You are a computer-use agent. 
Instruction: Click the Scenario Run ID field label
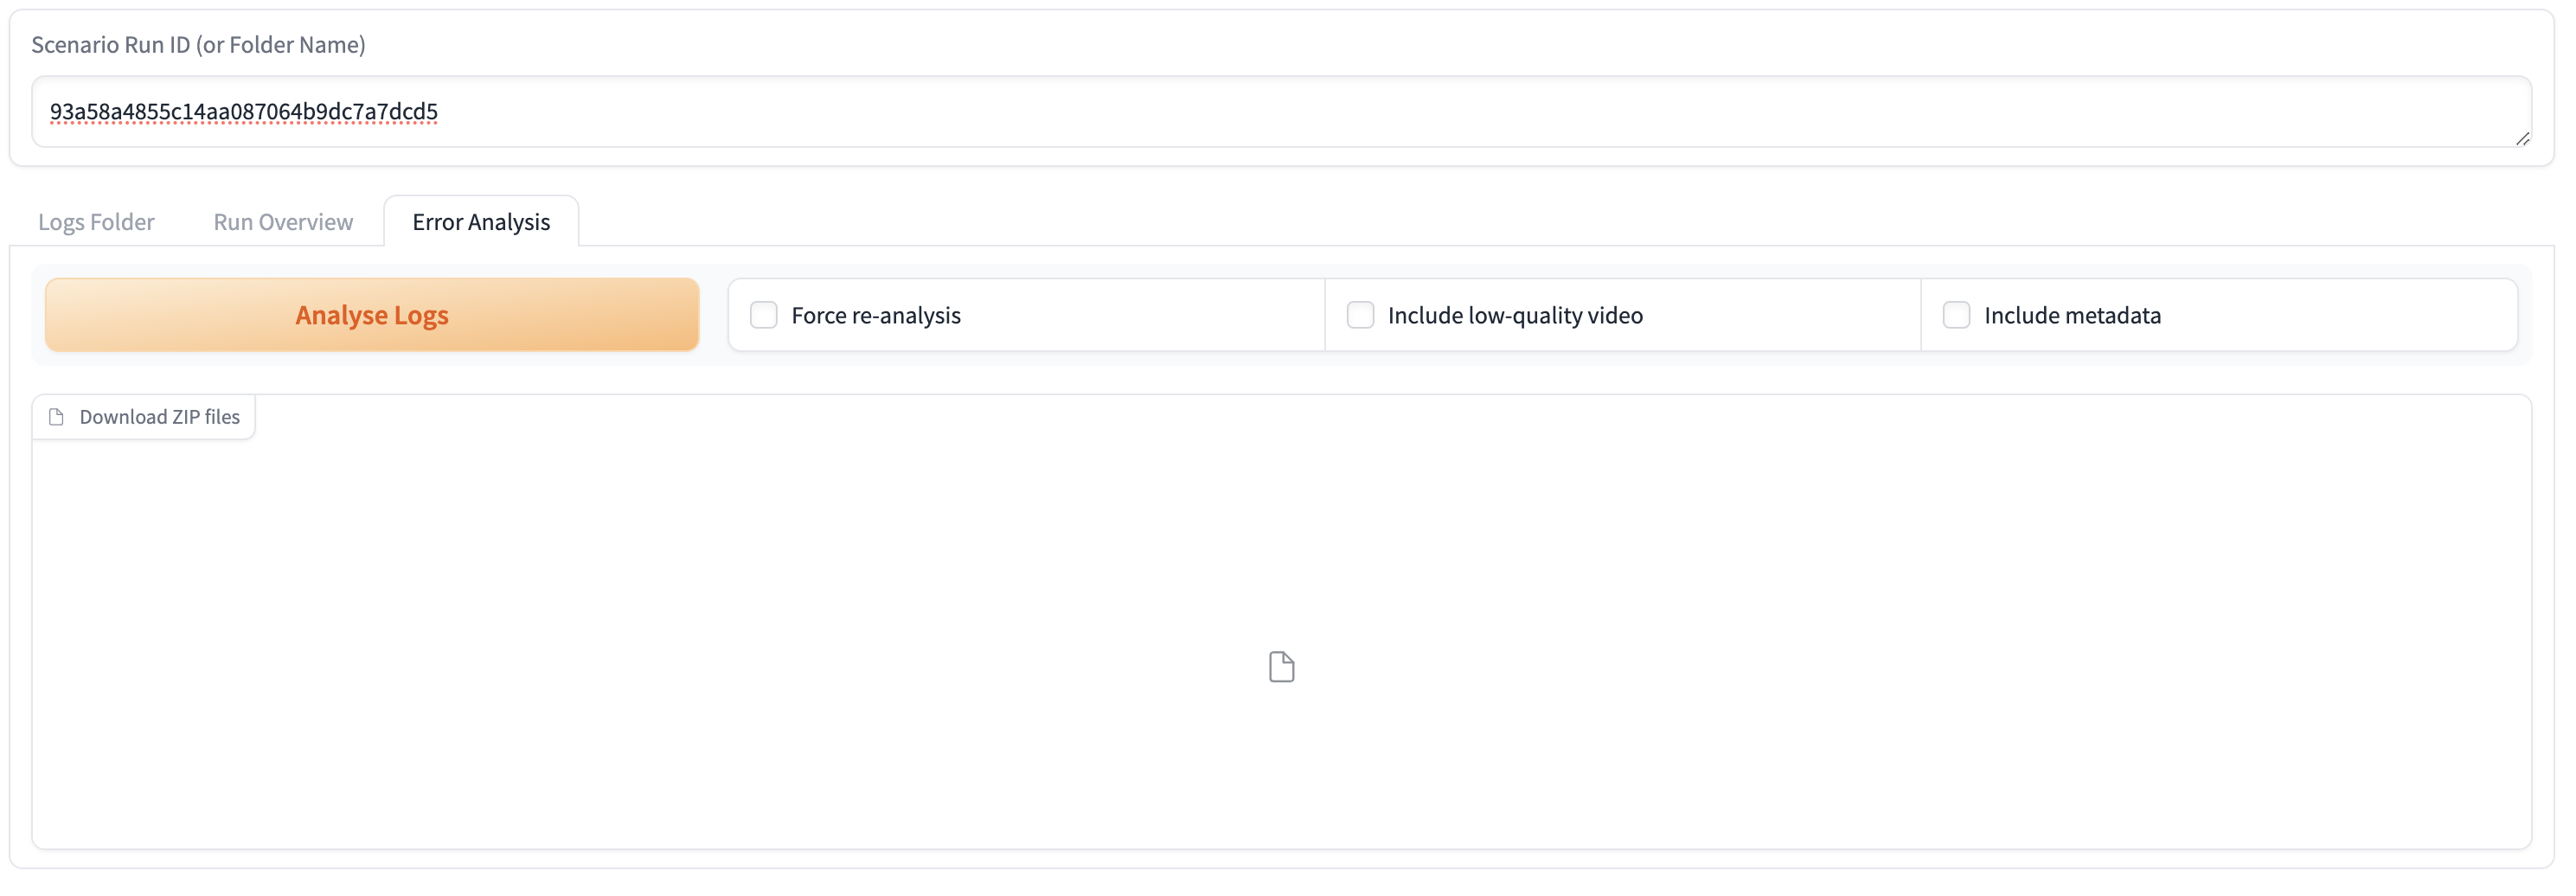[198, 45]
